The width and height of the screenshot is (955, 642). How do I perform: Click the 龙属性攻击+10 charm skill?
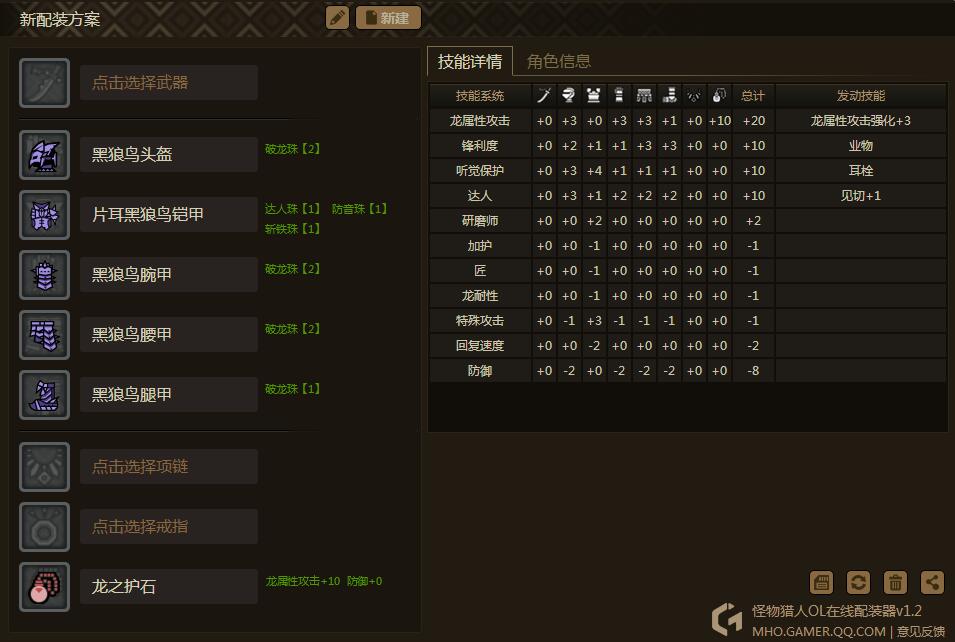click(x=303, y=581)
